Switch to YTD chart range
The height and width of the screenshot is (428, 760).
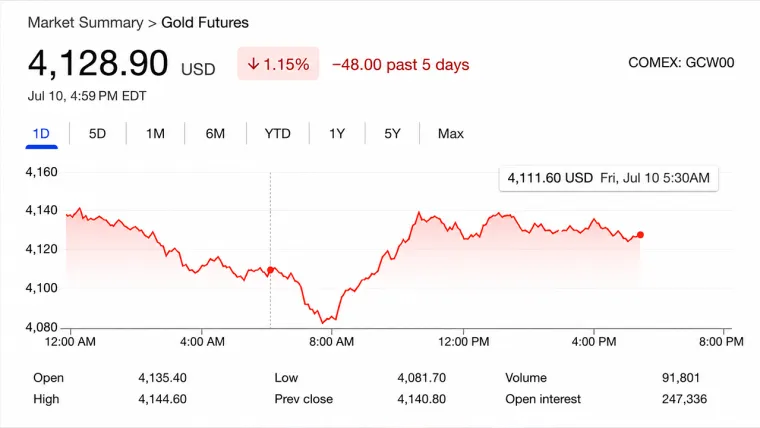pos(277,134)
